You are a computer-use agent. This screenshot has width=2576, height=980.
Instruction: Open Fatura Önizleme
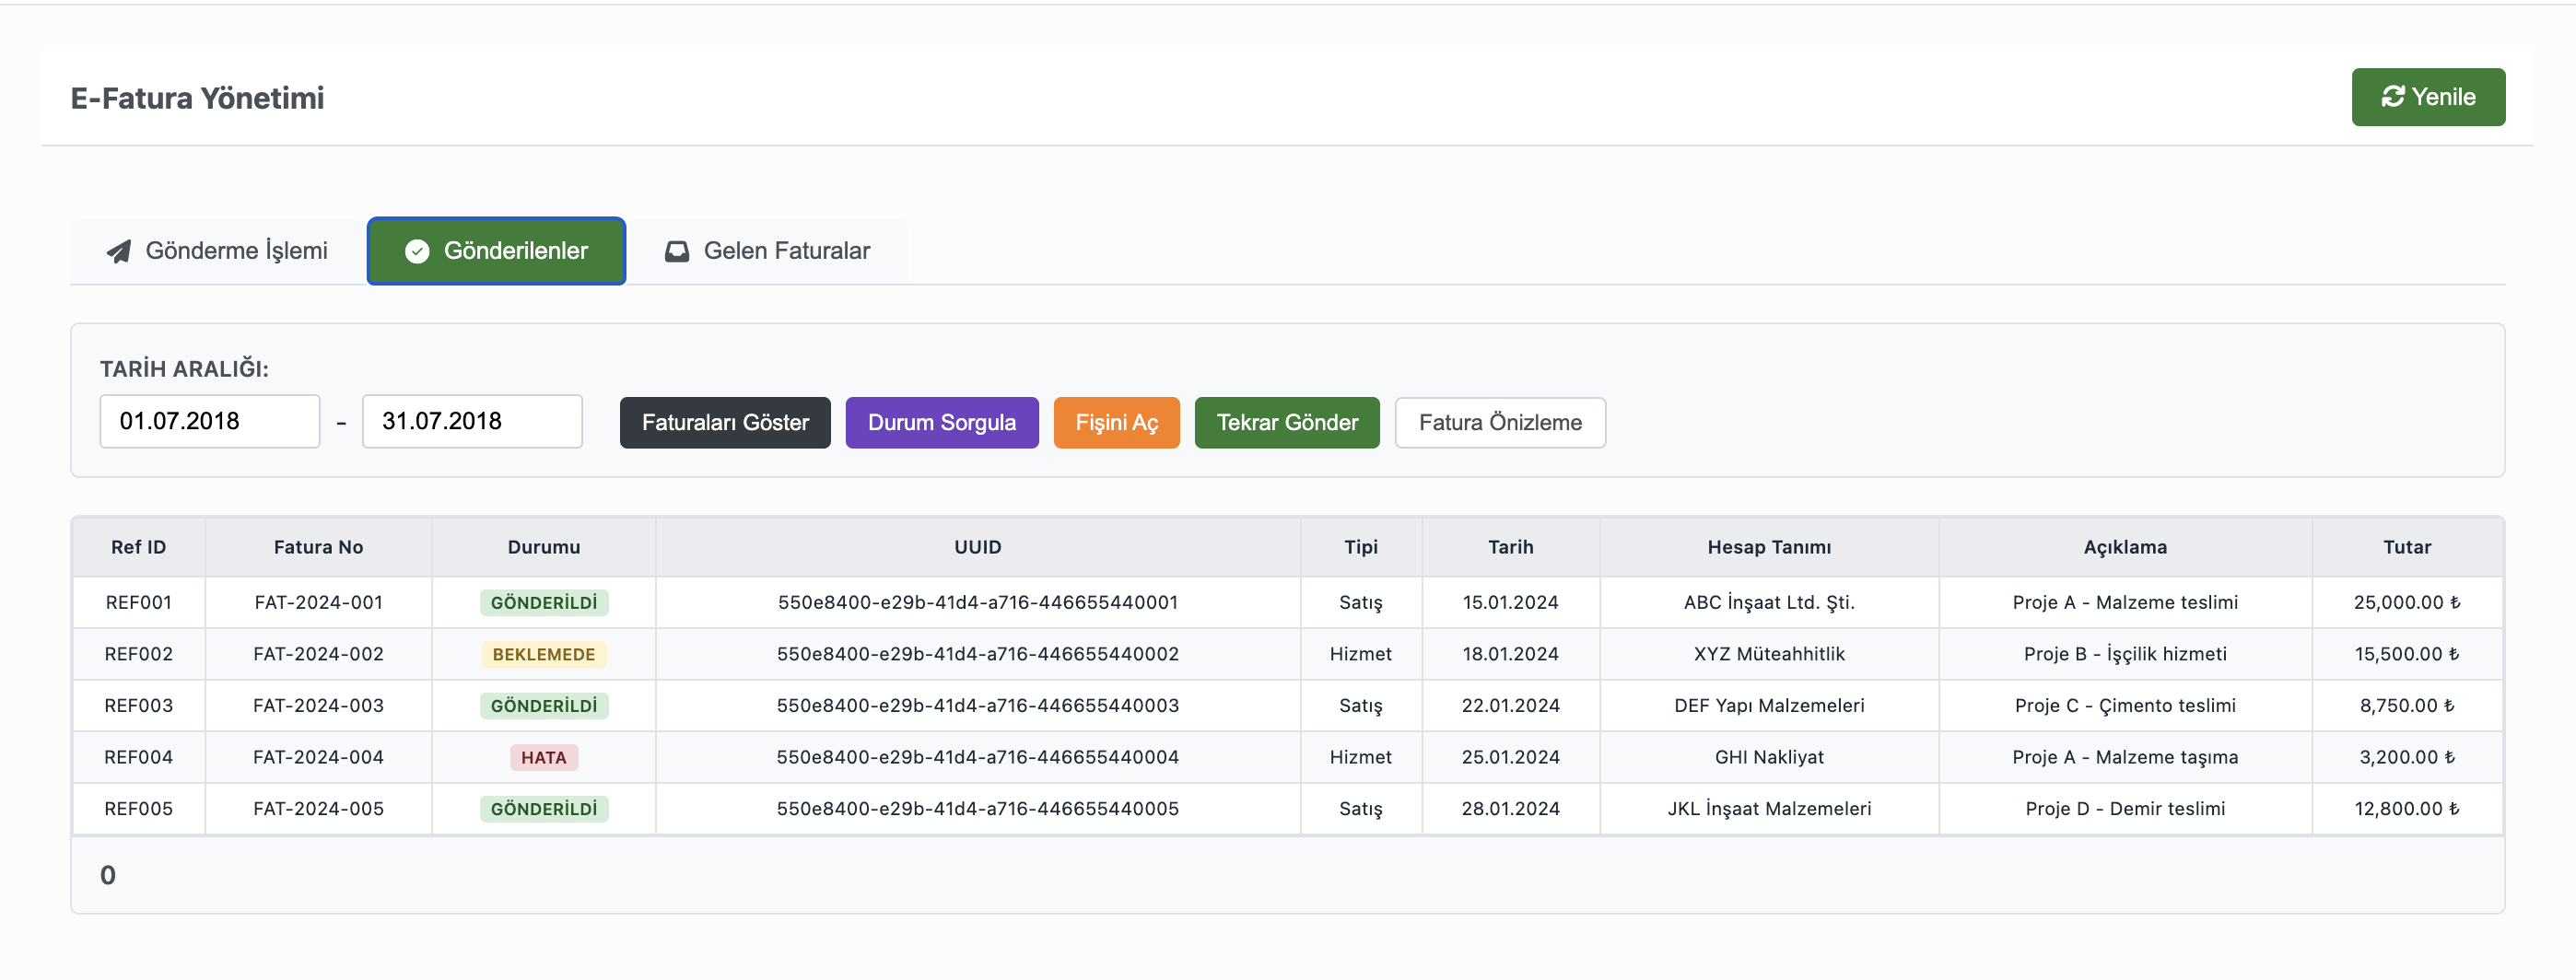click(1499, 423)
